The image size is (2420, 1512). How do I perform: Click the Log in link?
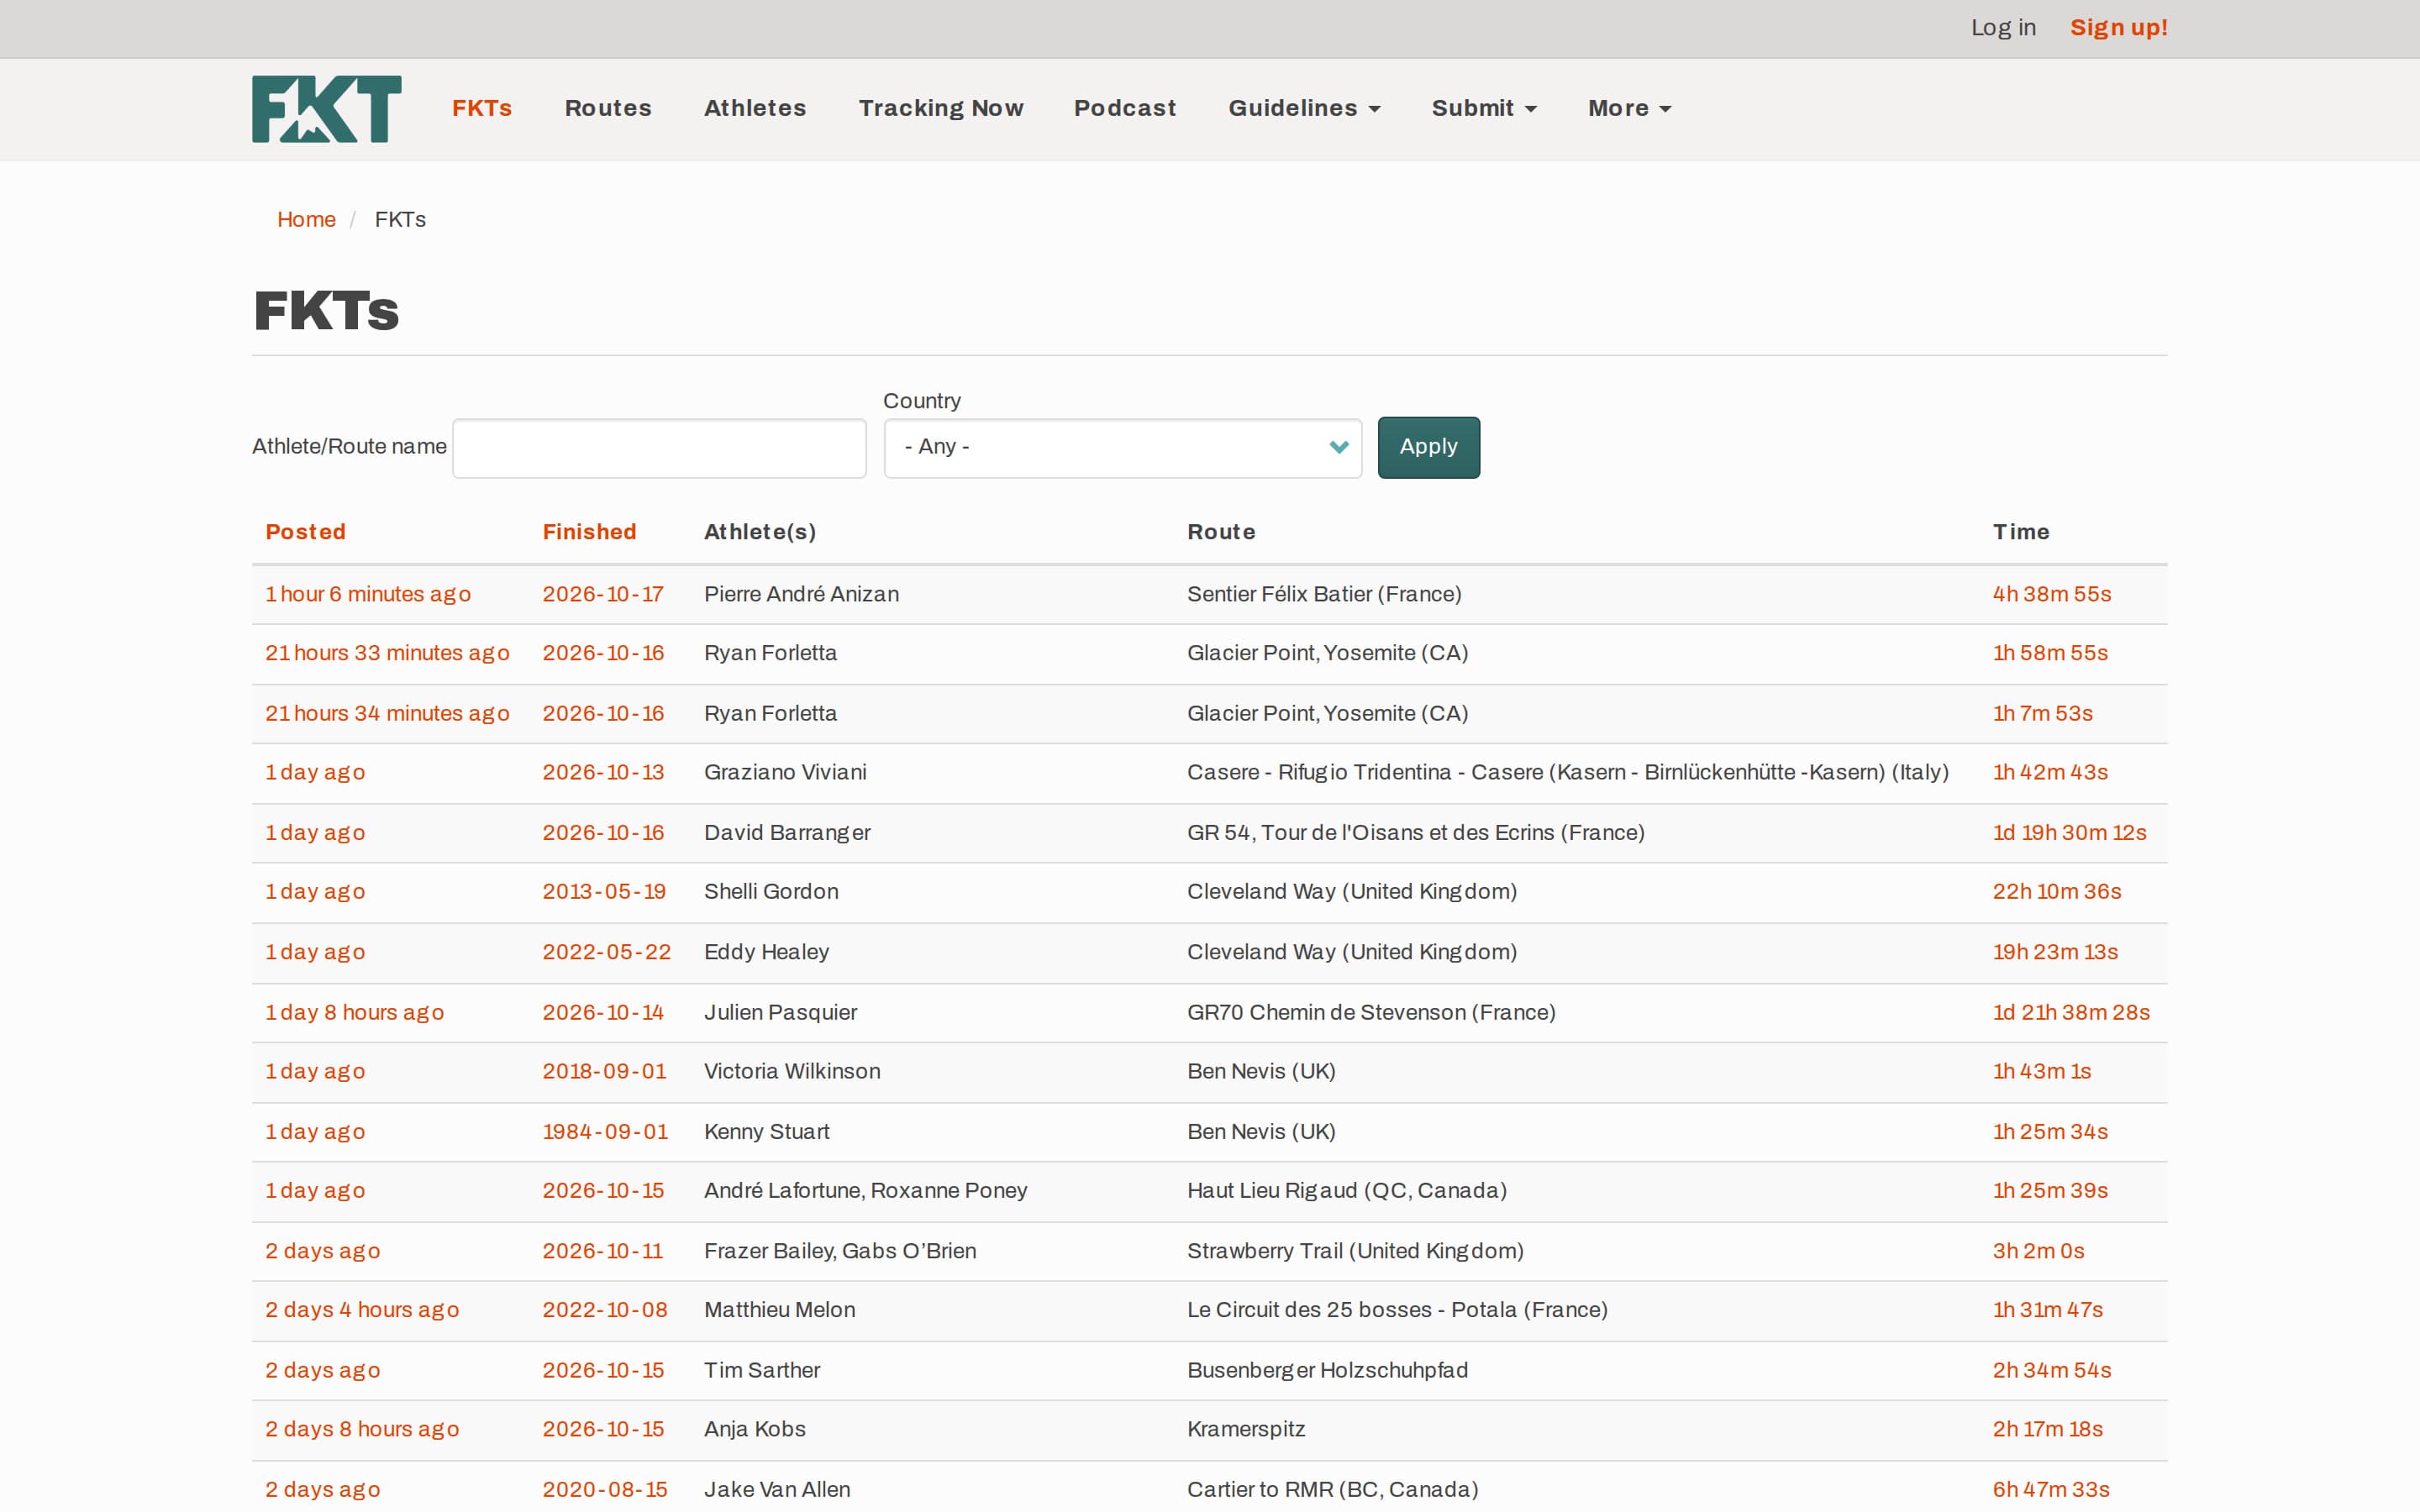click(x=2003, y=28)
